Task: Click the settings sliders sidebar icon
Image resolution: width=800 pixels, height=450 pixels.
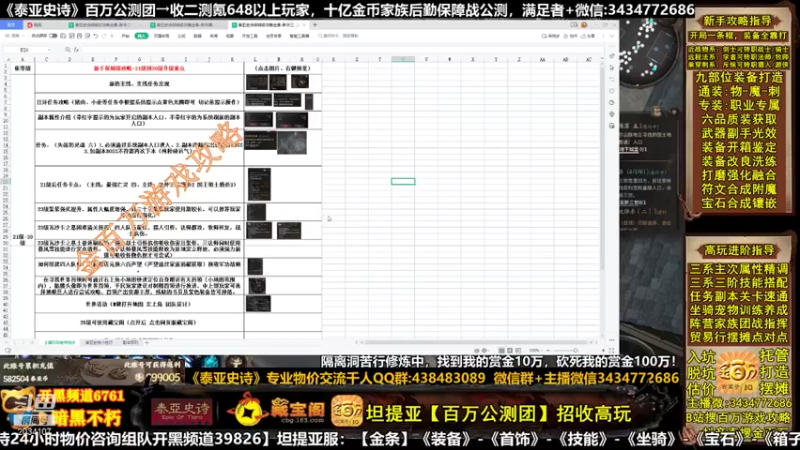Action: coord(612,79)
